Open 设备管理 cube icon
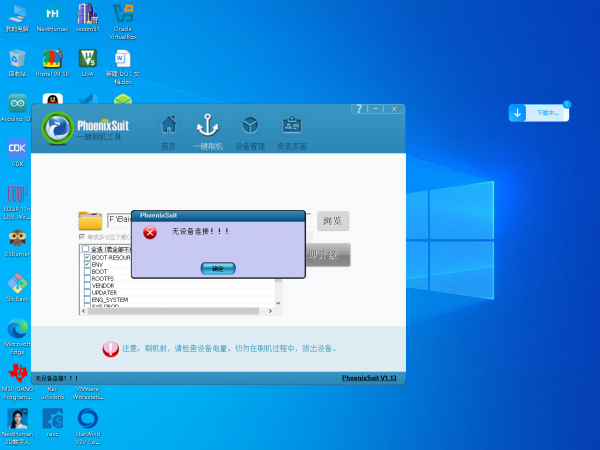Image resolution: width=600 pixels, height=450 pixels. point(249,127)
